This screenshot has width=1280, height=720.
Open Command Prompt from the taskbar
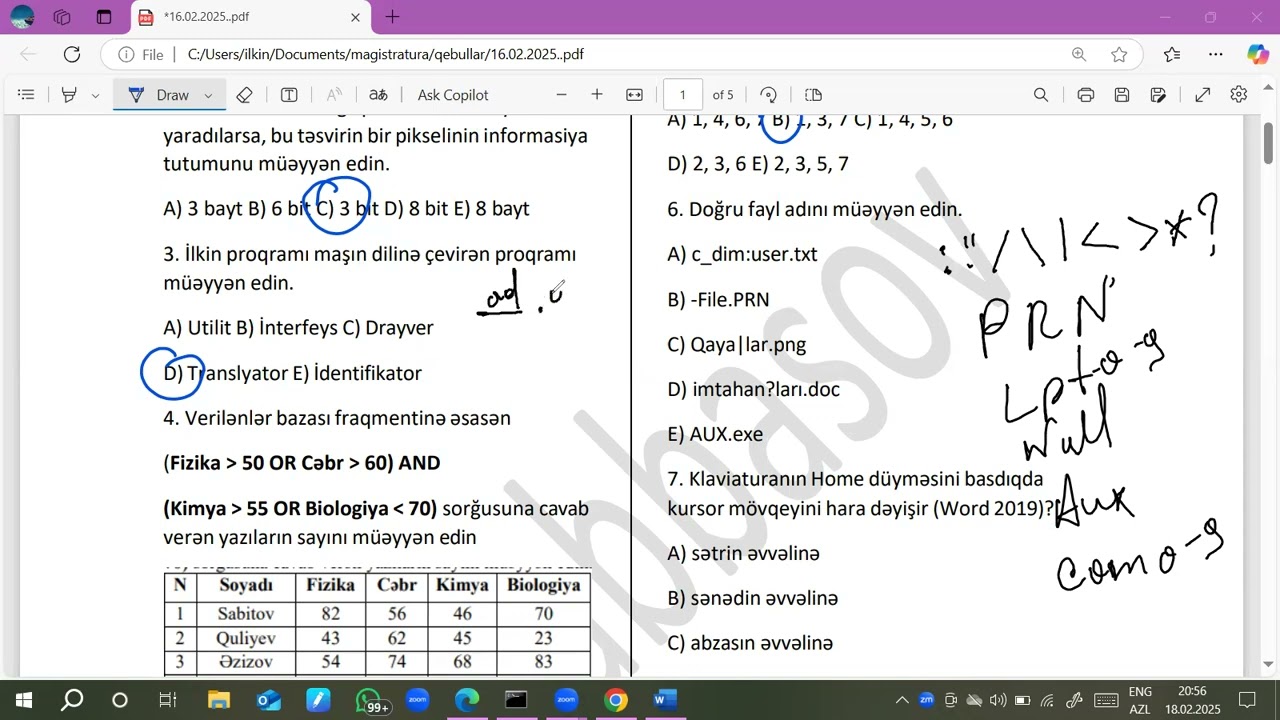coord(516,700)
